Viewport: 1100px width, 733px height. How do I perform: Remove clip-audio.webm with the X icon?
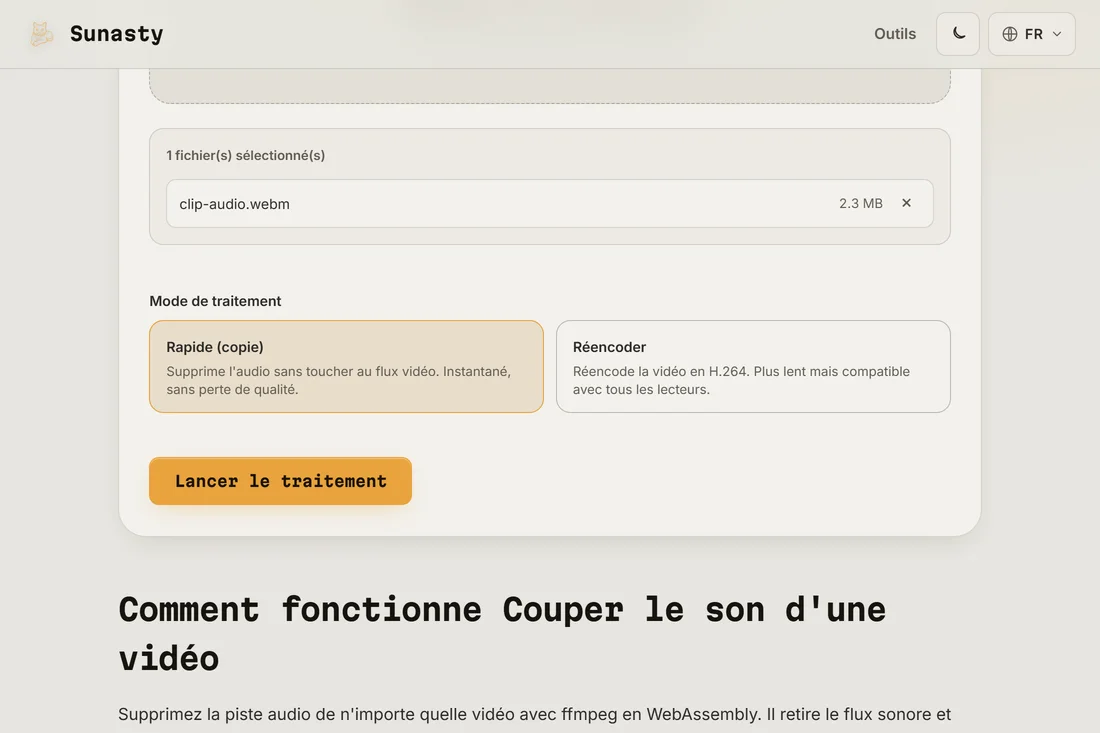pos(906,203)
